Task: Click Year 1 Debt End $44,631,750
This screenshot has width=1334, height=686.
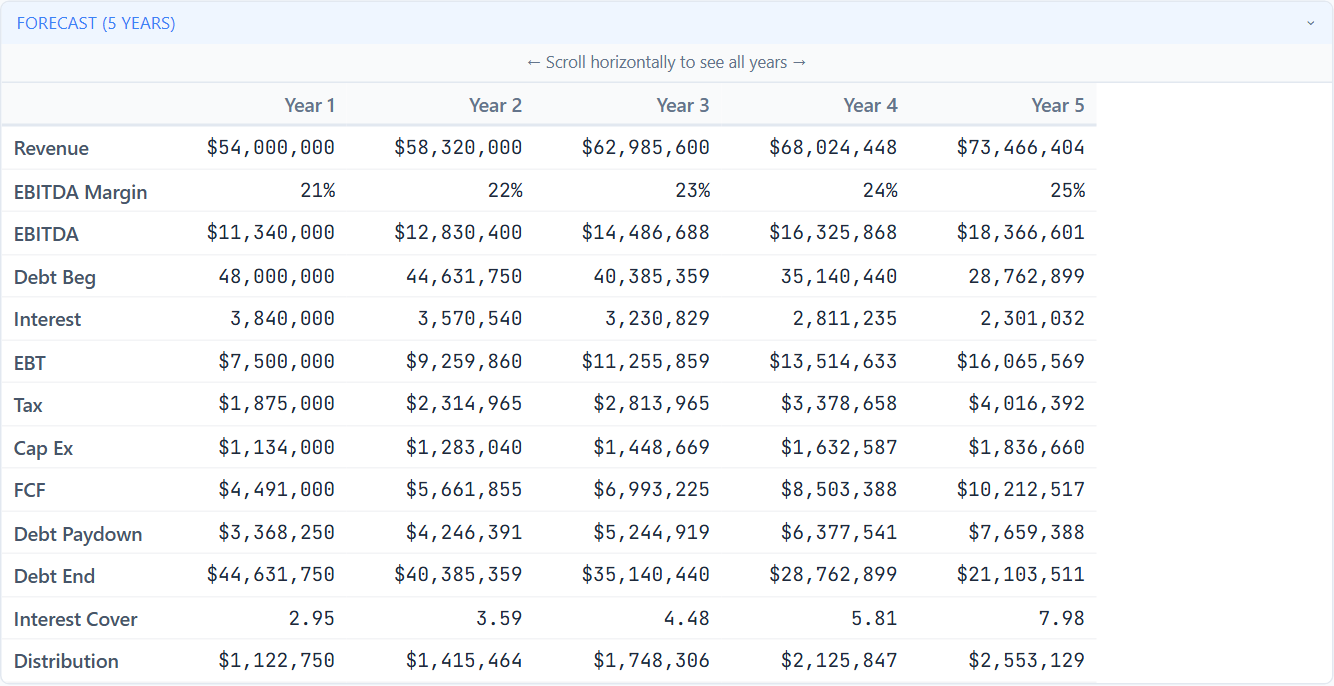Action: pyautogui.click(x=271, y=574)
